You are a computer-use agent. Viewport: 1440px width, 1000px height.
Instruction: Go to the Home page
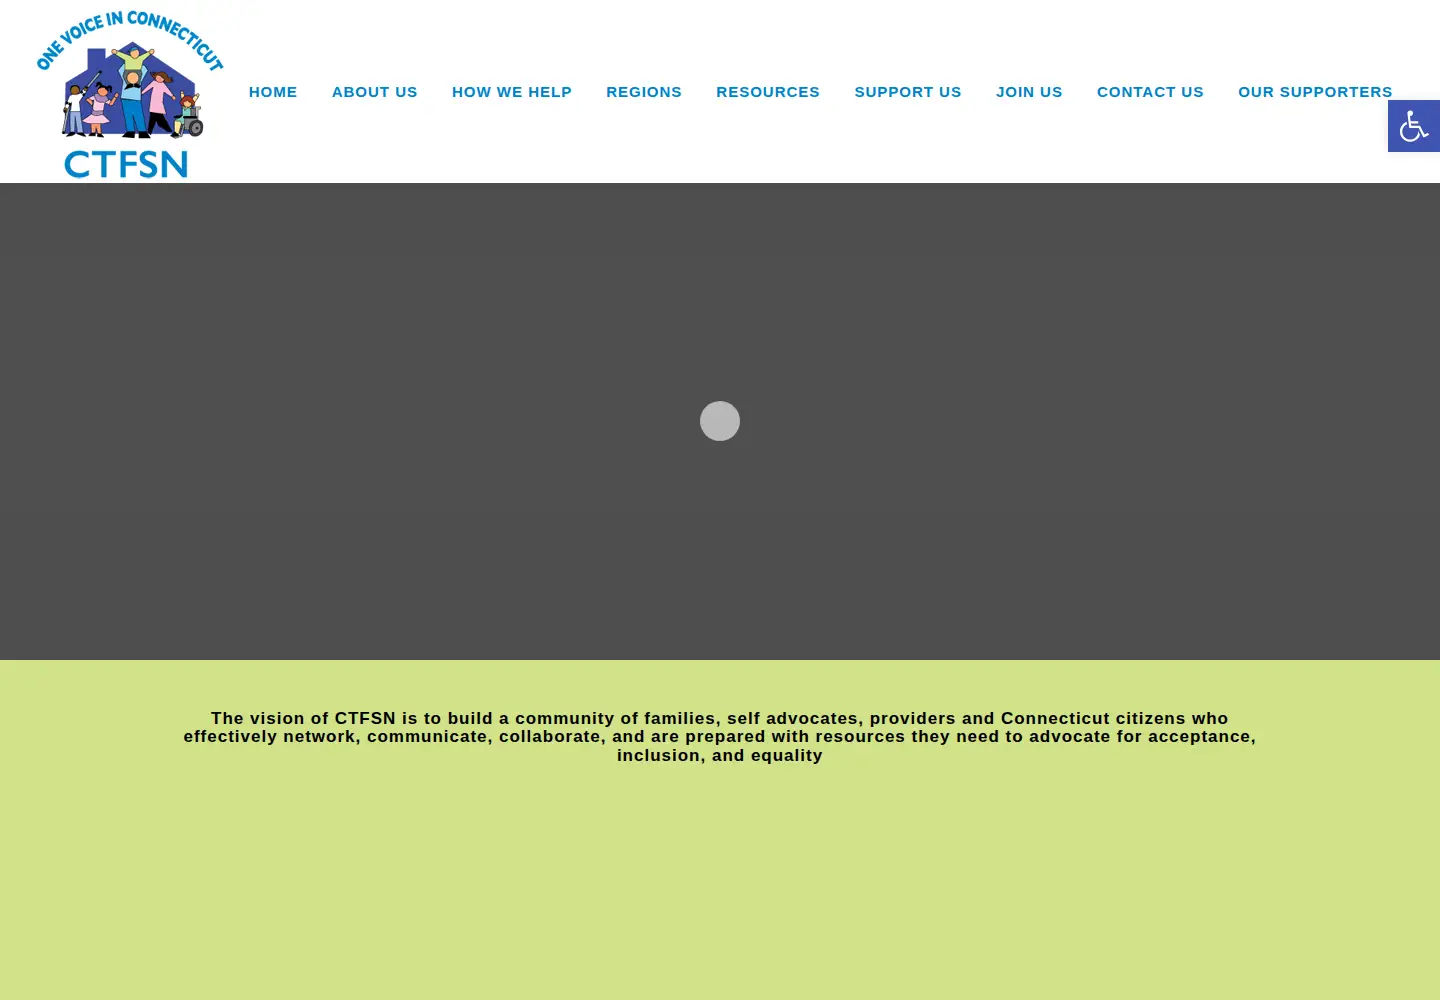273,92
